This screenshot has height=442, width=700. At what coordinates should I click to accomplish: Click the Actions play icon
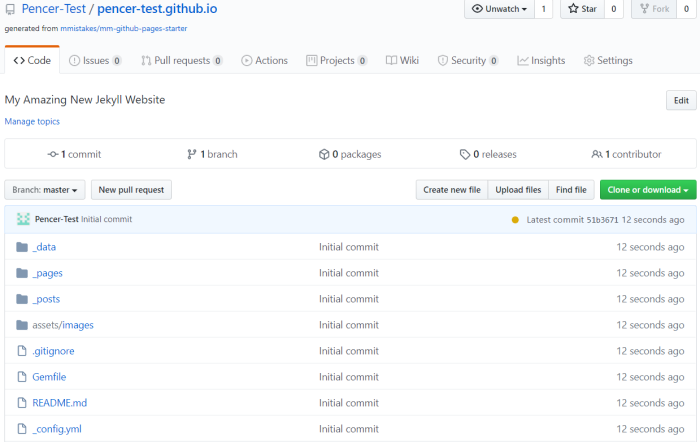[x=246, y=60]
